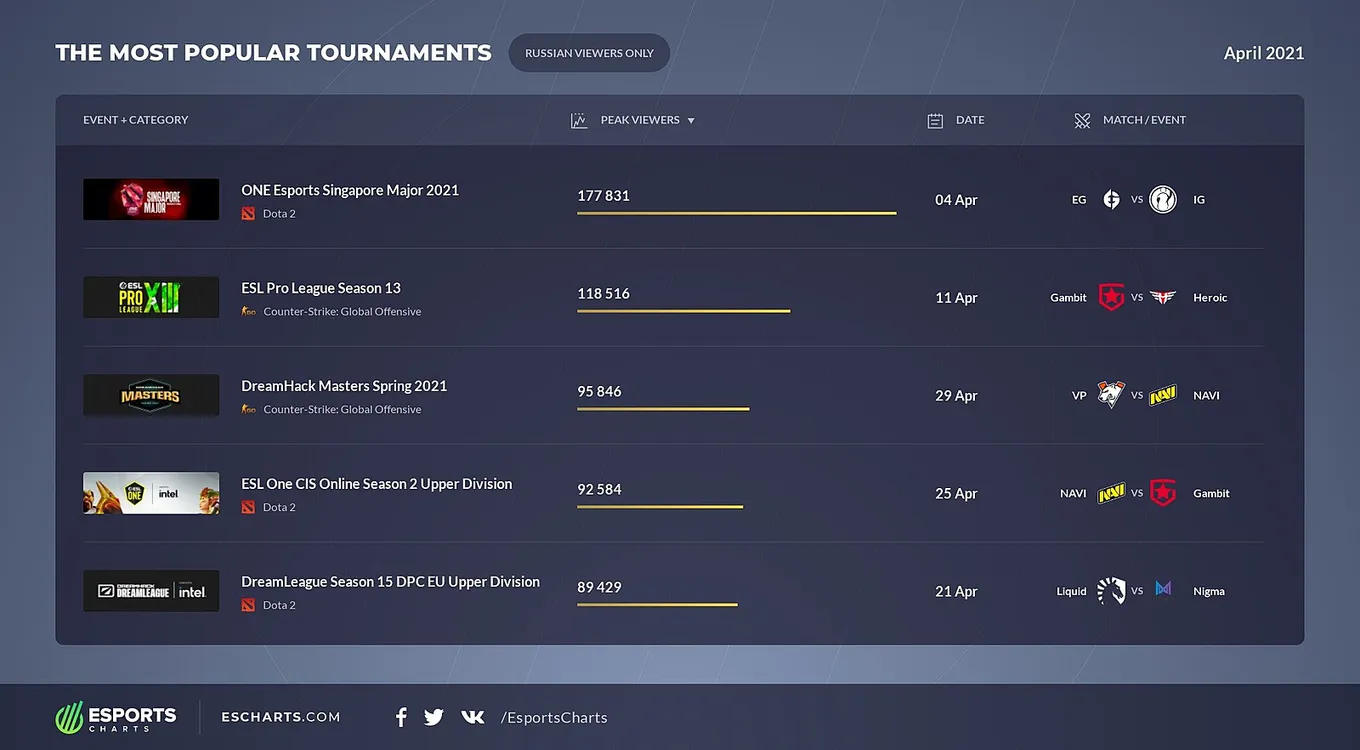
Task: Click the ESL Pro League XIII banner thumbnail
Action: coord(151,297)
